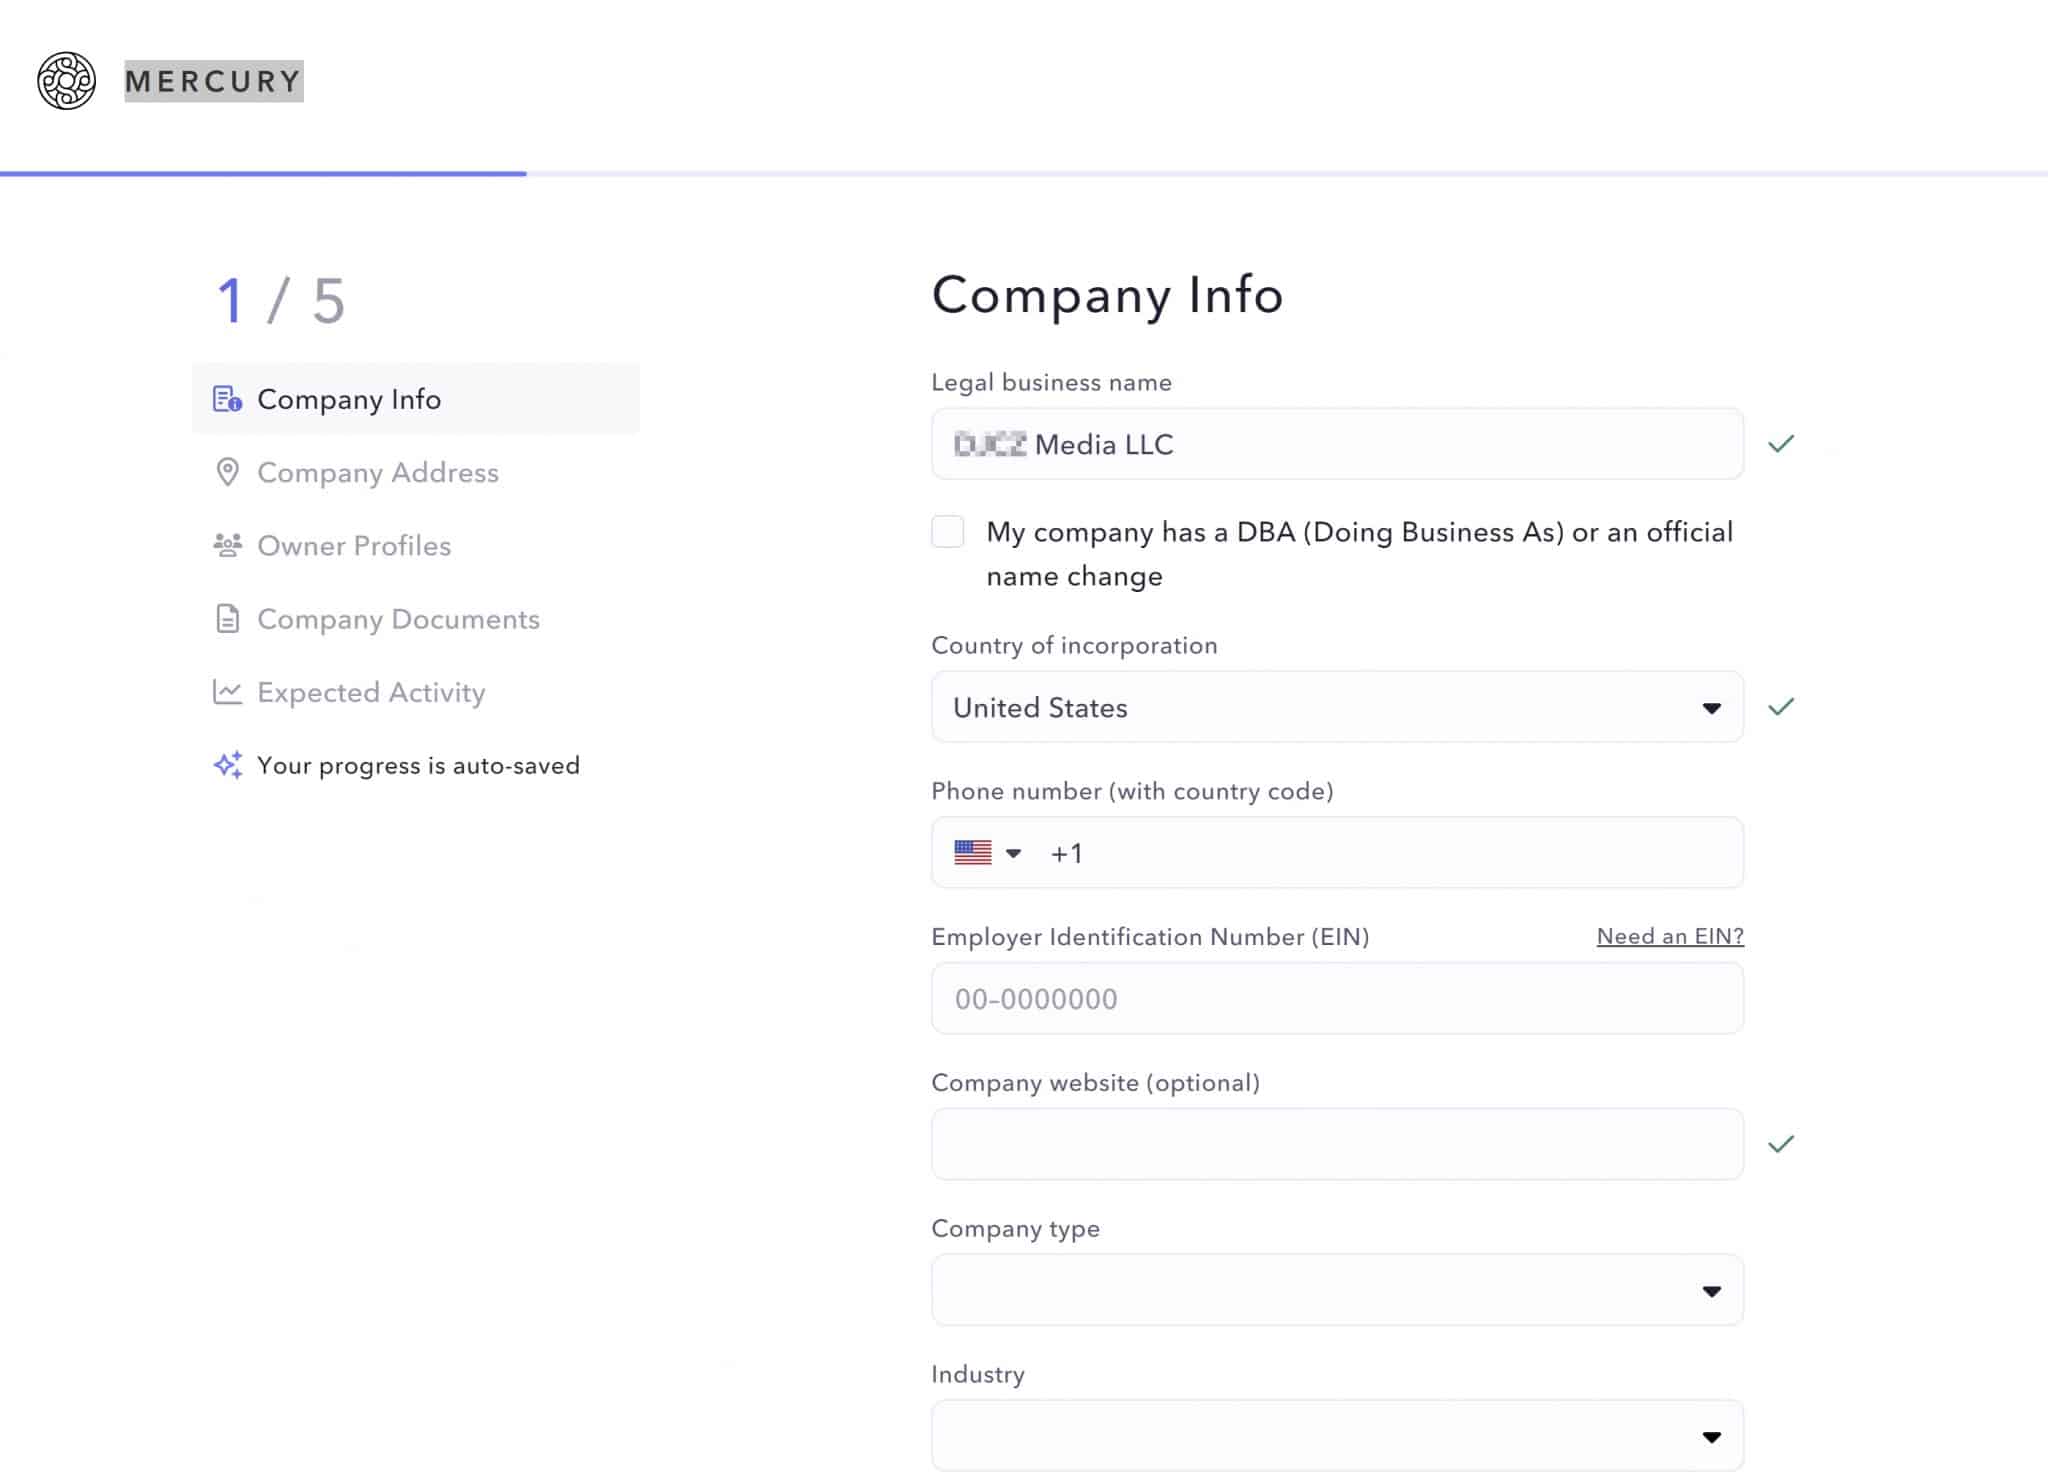
Task: Click the MERCURY wordmark text
Action: coord(214,81)
